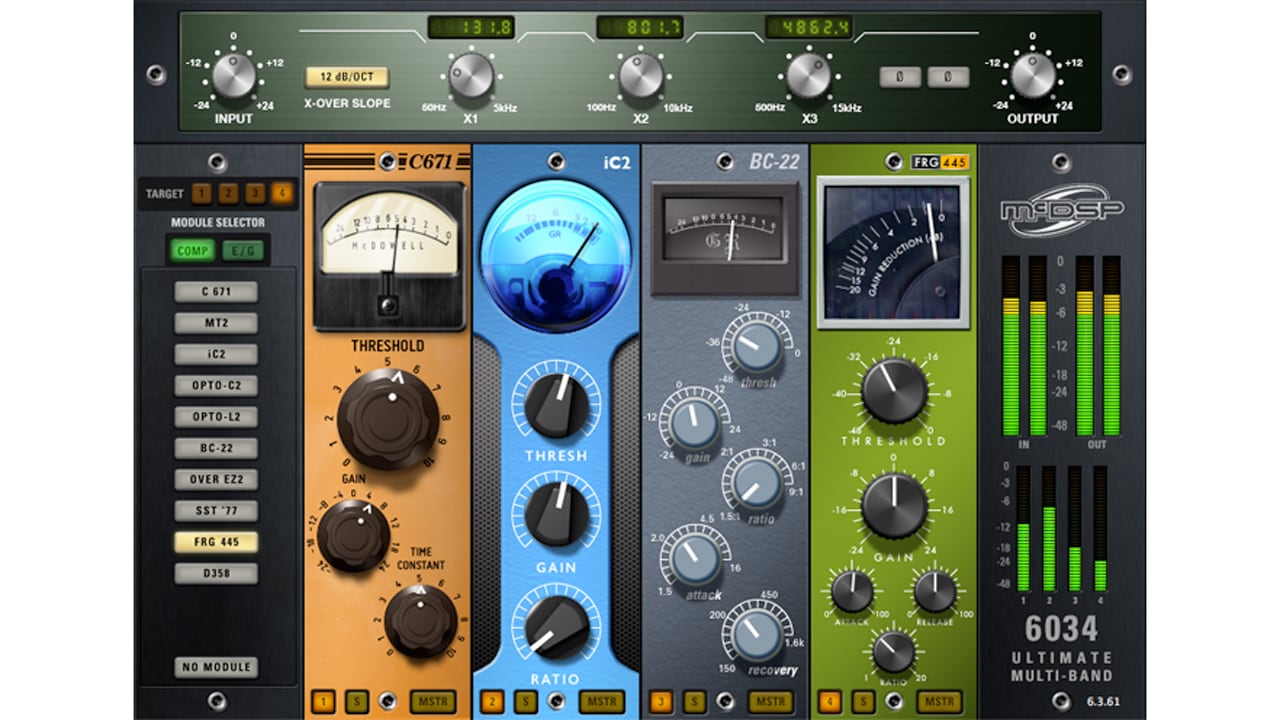Flip the round toggle switch under iC2
This screenshot has height=720, width=1280.
coord(557,701)
